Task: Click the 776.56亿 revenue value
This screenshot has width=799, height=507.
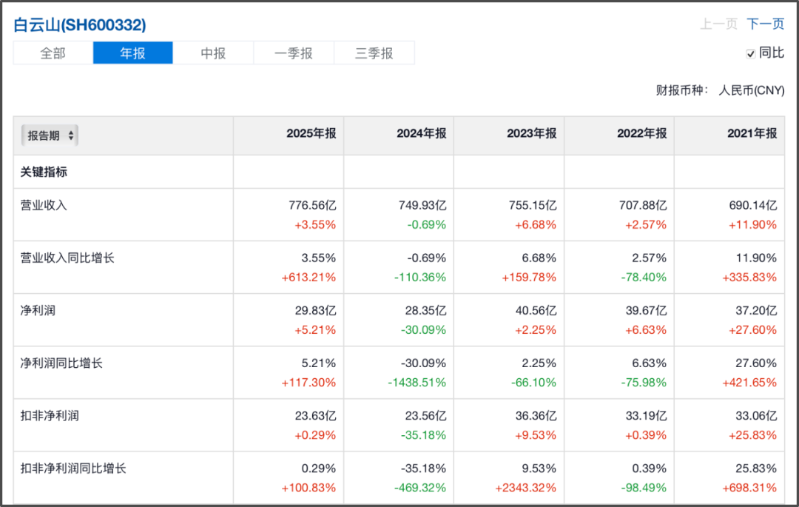Action: coord(312,205)
